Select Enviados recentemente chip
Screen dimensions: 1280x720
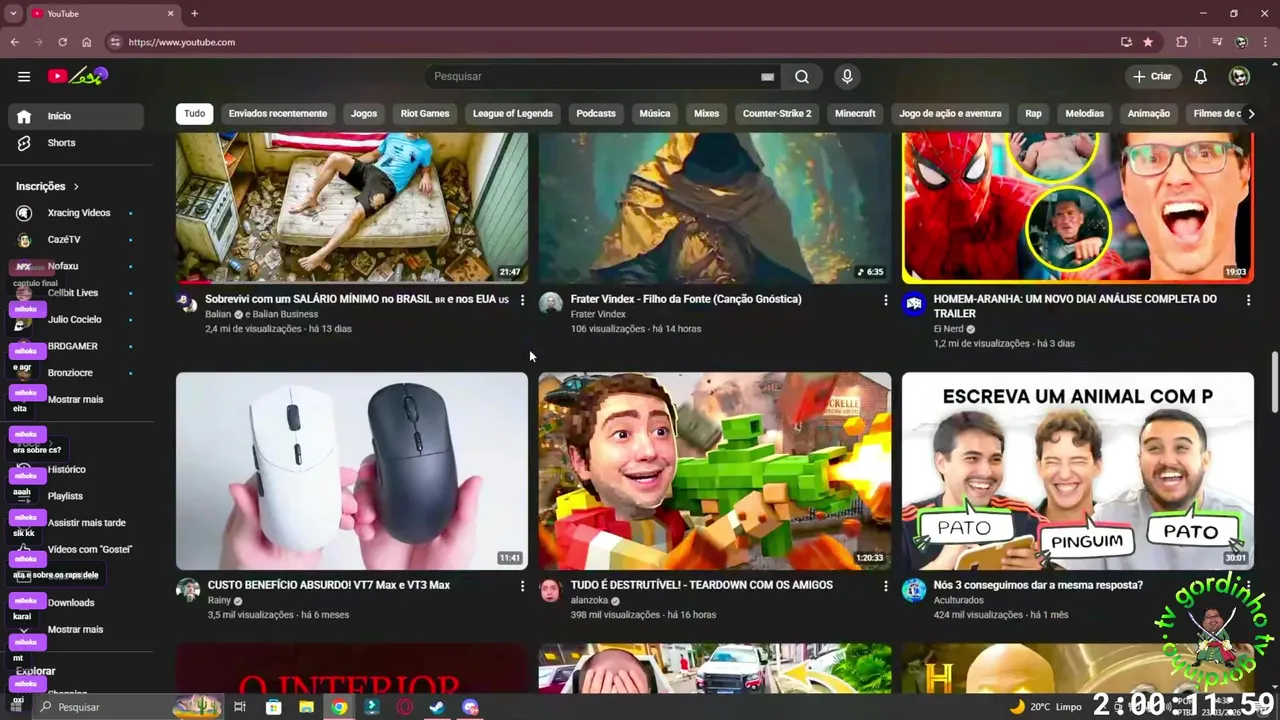point(278,113)
